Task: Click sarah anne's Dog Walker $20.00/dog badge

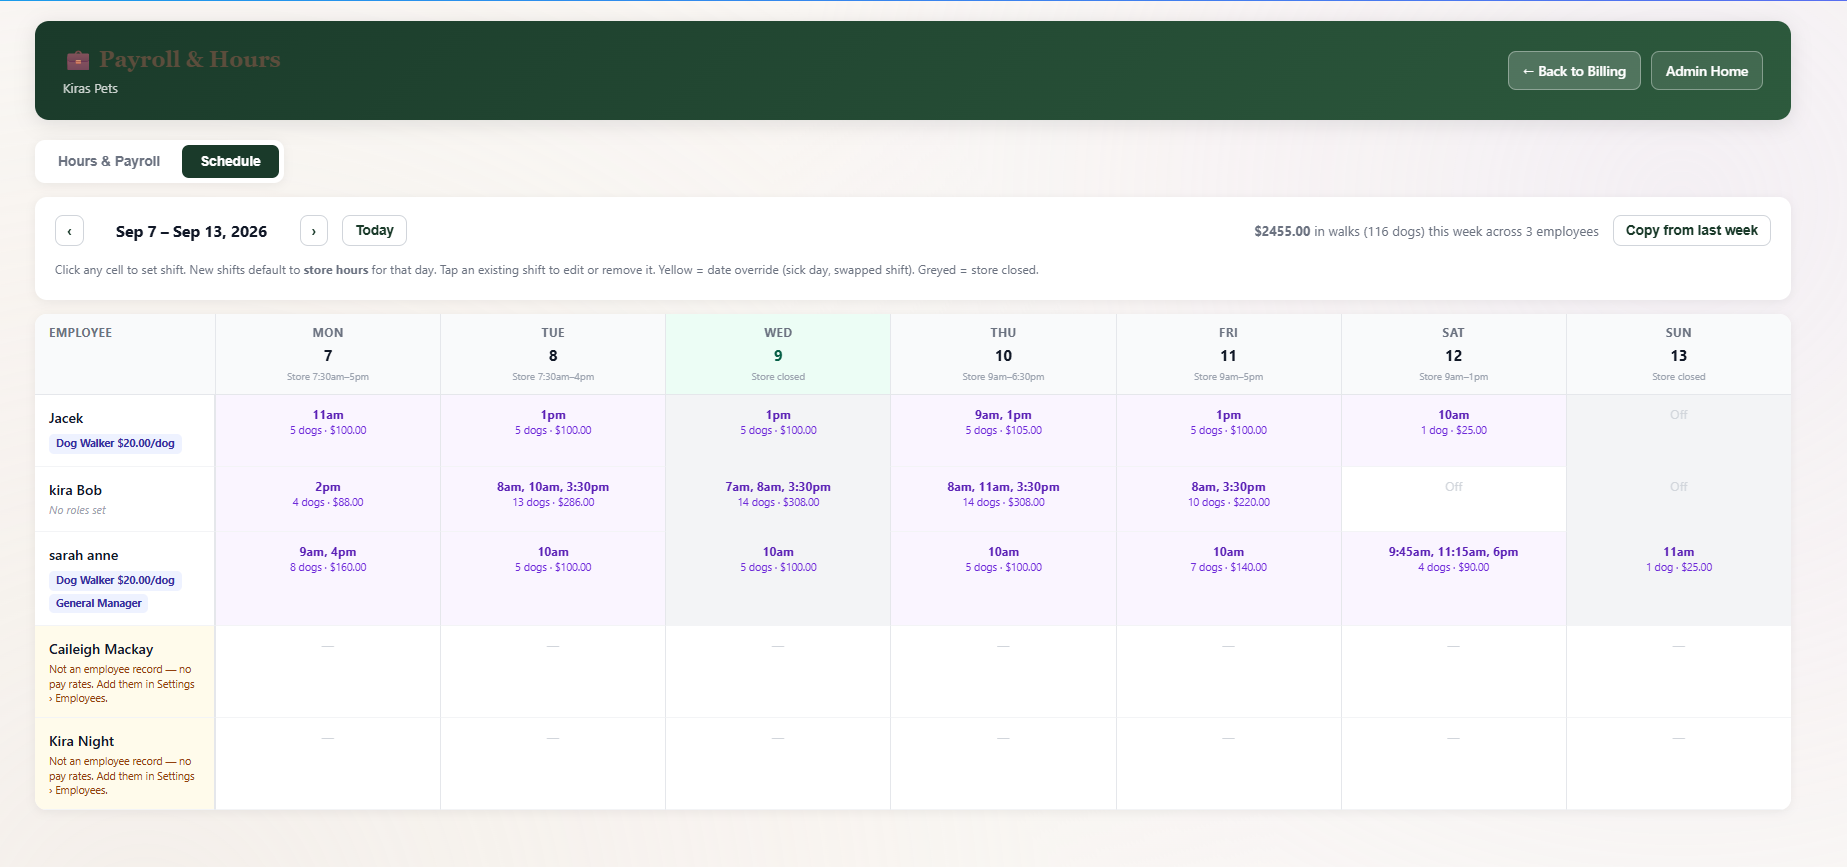Action: (x=115, y=580)
